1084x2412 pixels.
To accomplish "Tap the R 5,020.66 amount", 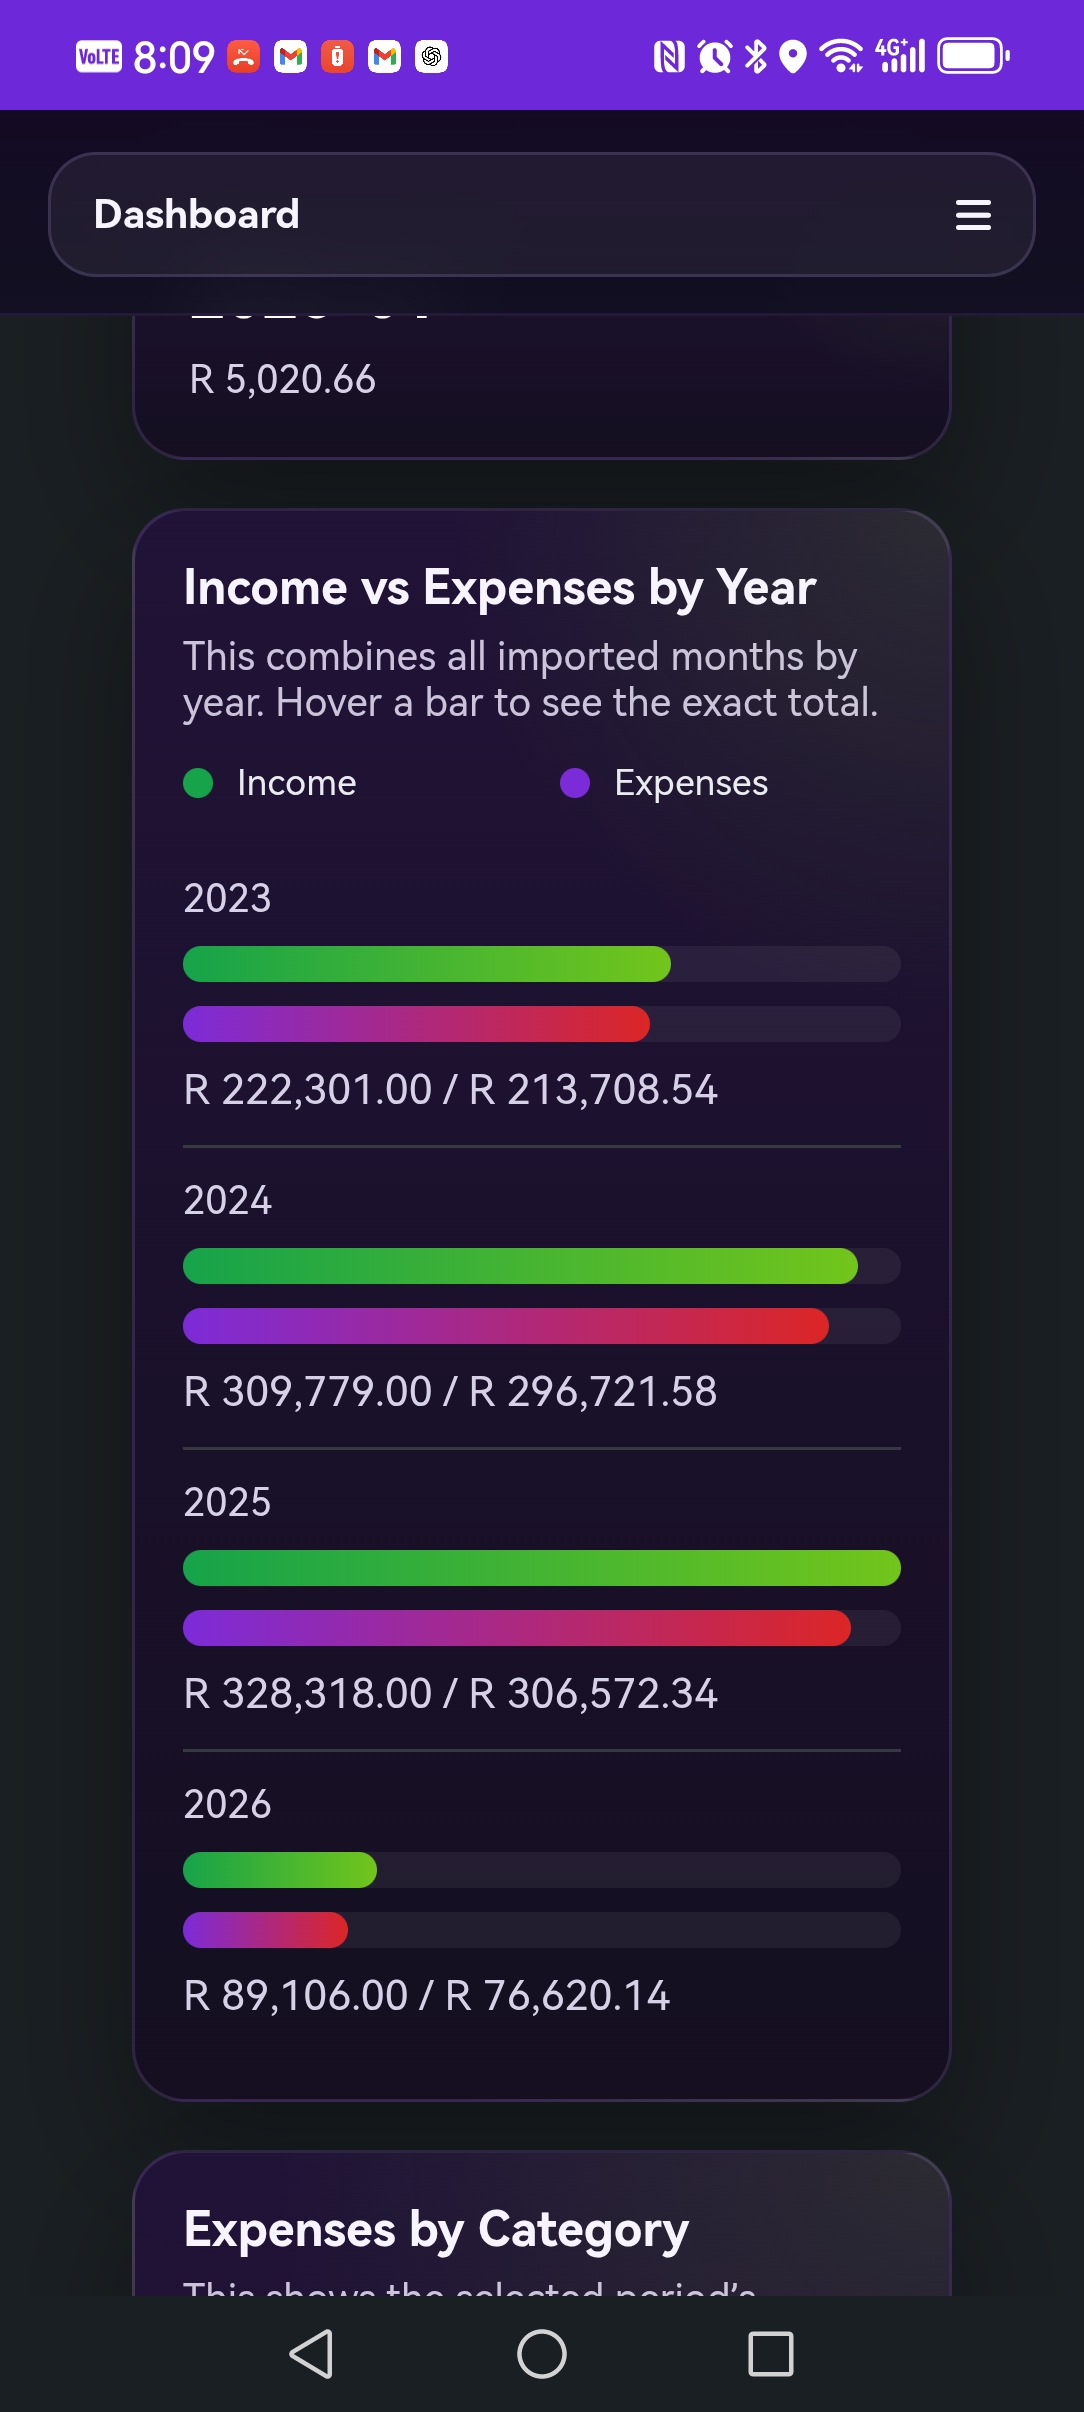I will (x=283, y=380).
